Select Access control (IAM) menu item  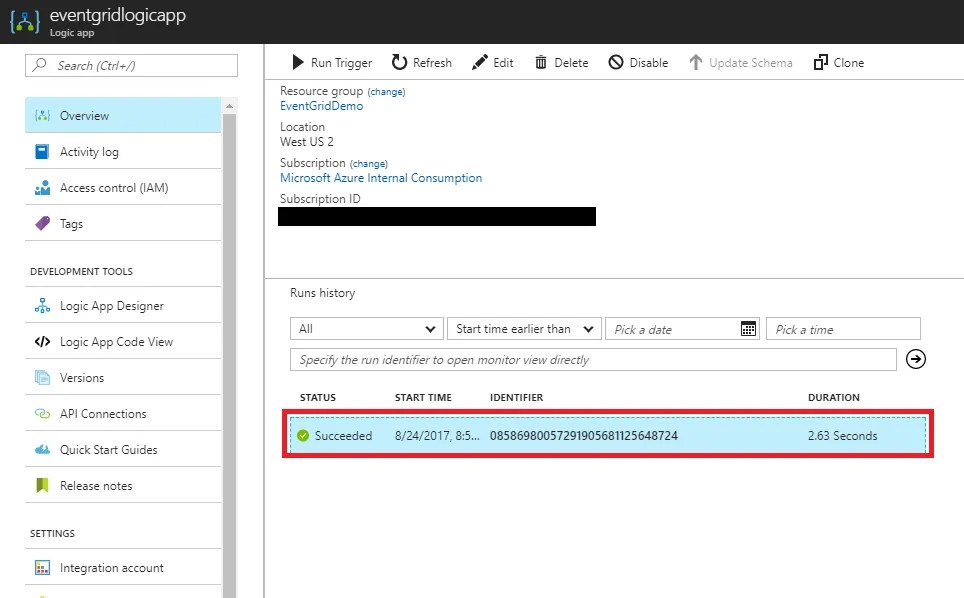point(123,187)
